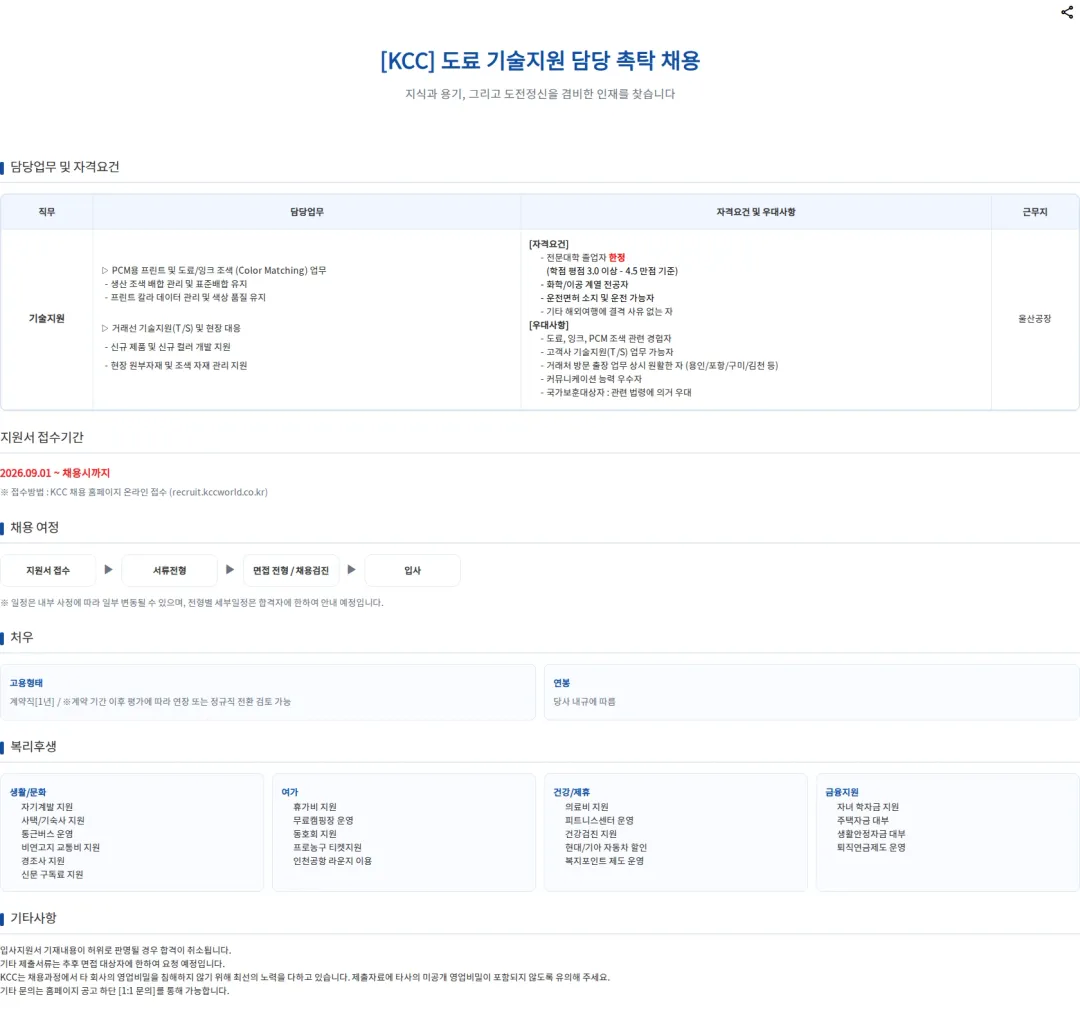Click the '고용형태' card label
Image resolution: width=1080 pixels, height=1016 pixels.
coord(26,683)
